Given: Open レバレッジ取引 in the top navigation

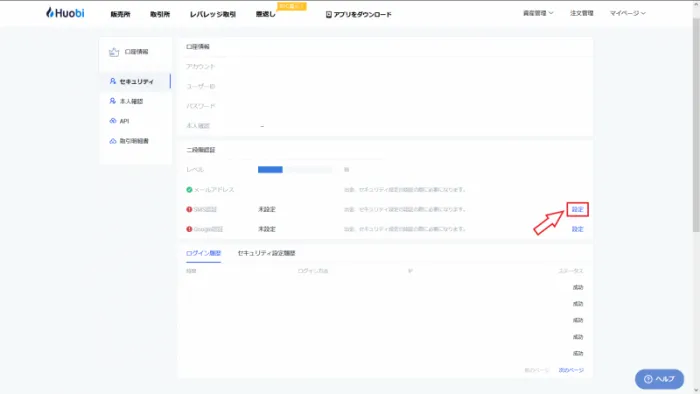Looking at the screenshot, I should (212, 14).
